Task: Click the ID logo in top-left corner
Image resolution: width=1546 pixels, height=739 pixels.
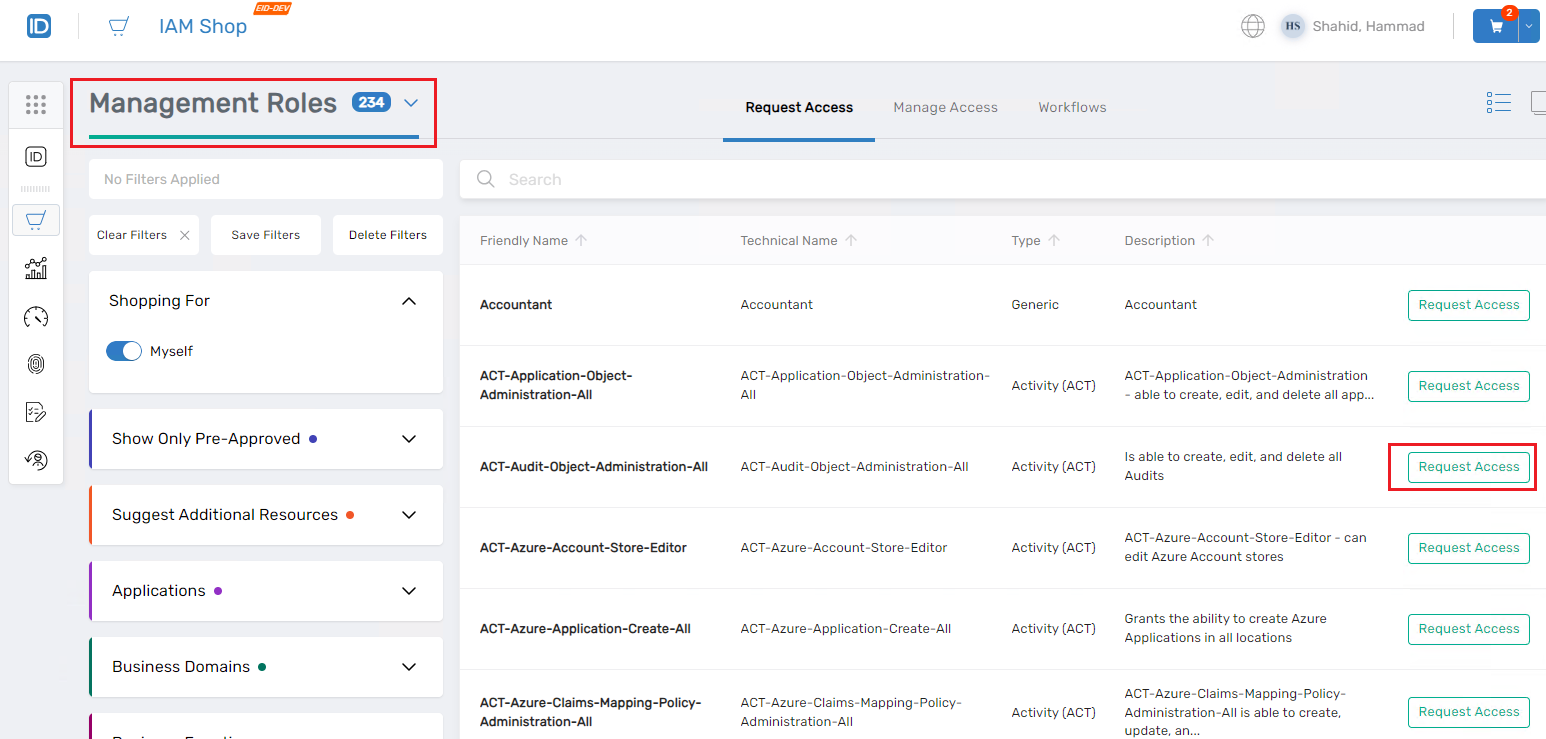Action: 39,26
